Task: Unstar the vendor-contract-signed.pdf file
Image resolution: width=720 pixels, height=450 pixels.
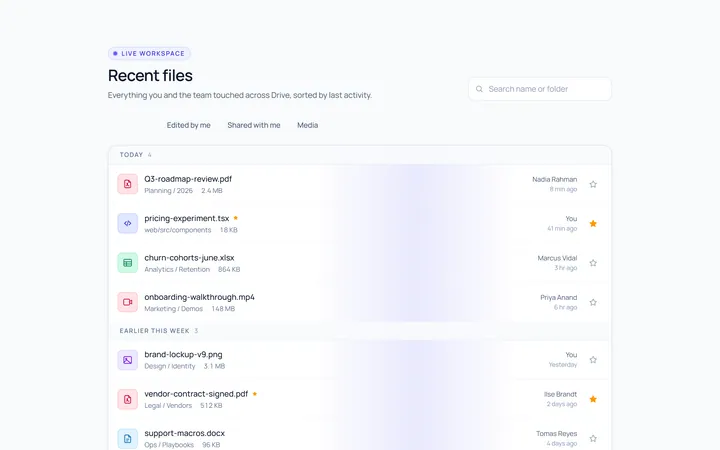Action: [593, 399]
